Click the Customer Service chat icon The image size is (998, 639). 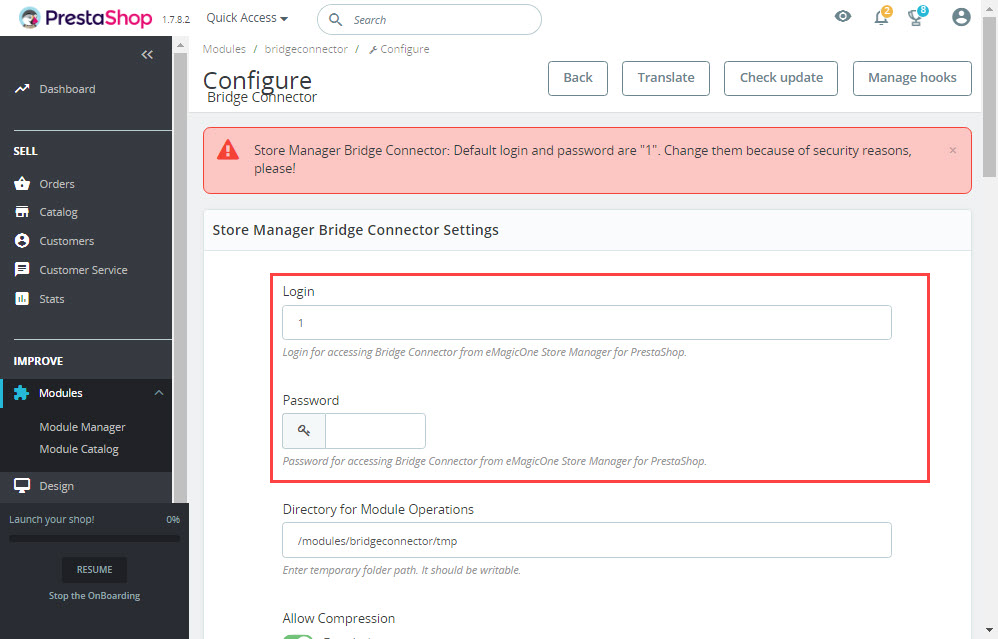tap(22, 269)
